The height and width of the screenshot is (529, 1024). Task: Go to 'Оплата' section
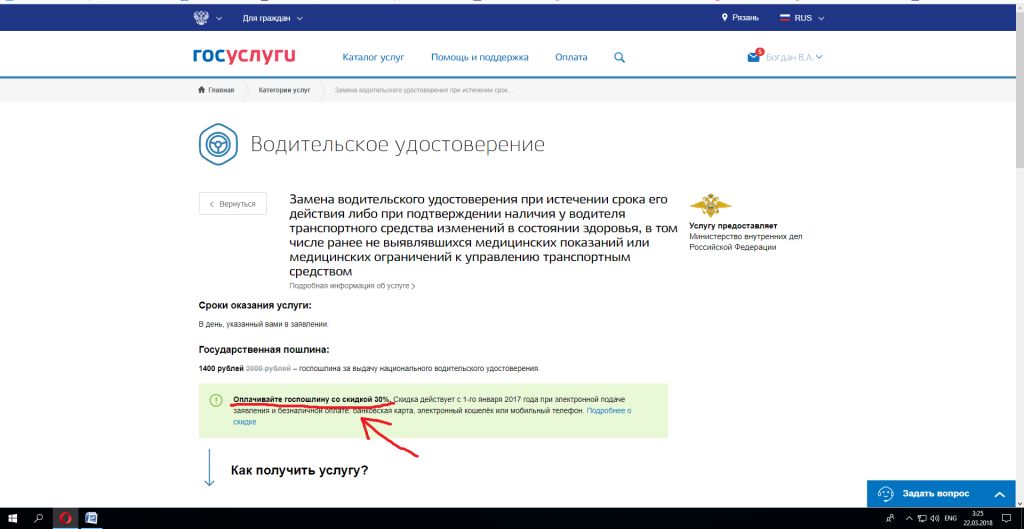(x=571, y=58)
